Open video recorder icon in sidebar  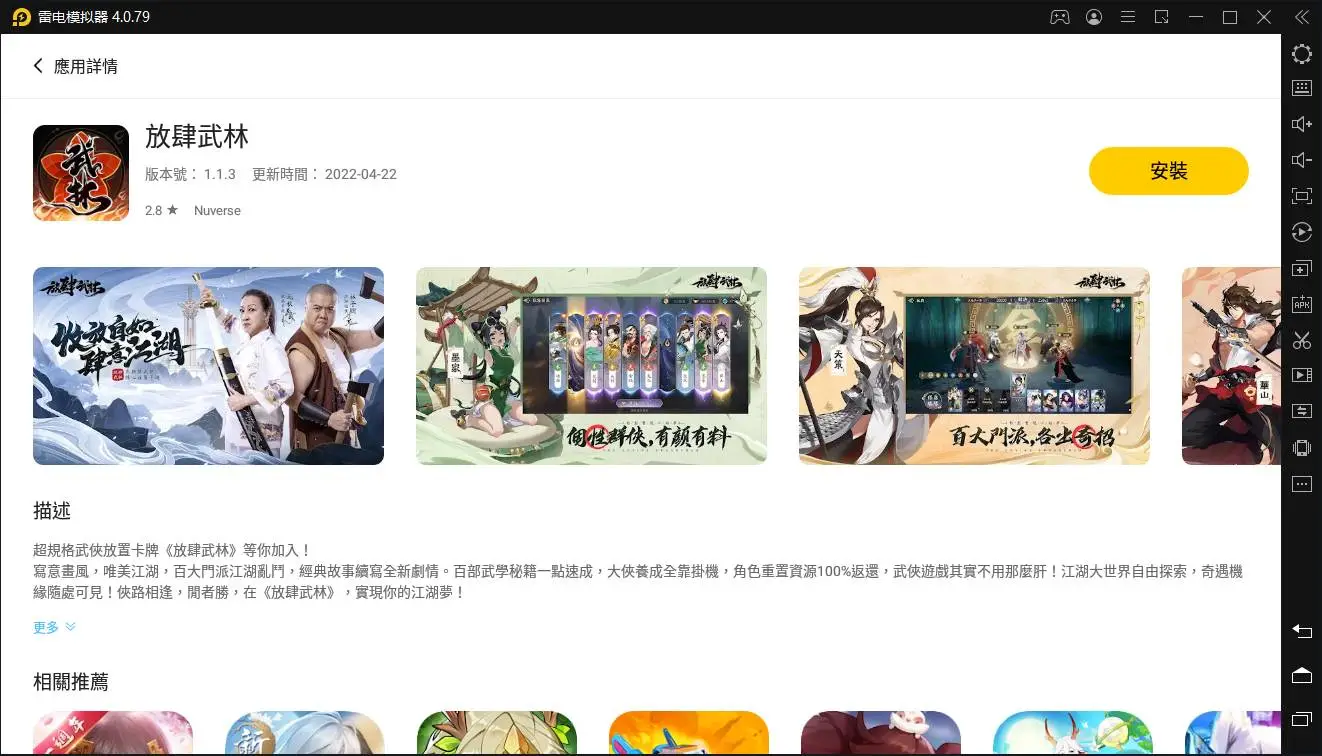pyautogui.click(x=1301, y=376)
